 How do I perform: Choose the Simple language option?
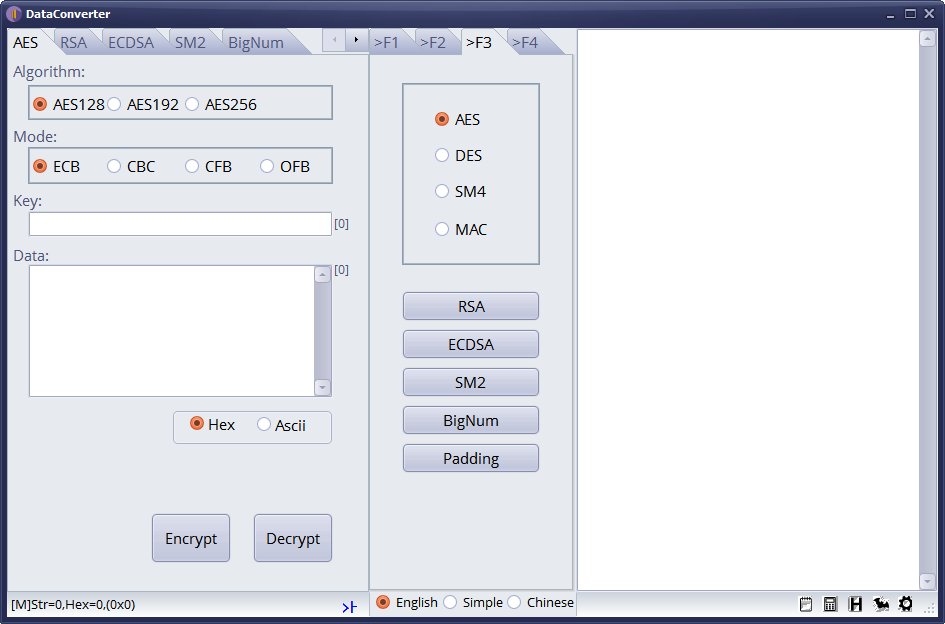tap(453, 603)
